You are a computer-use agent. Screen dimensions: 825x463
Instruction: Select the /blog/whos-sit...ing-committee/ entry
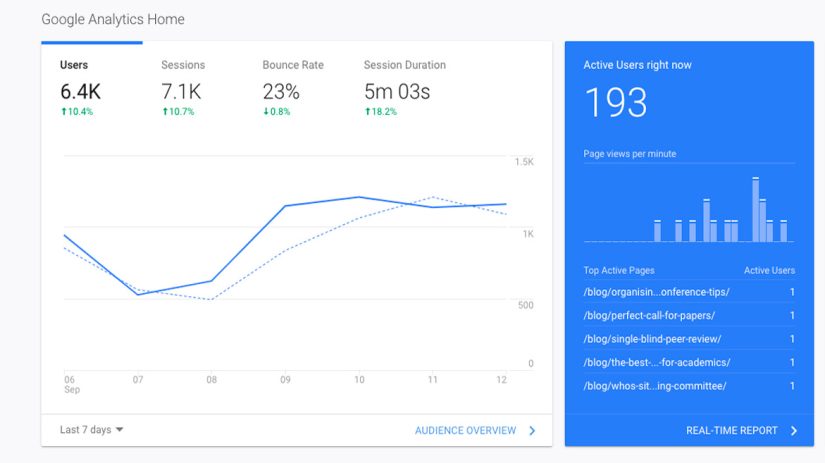[654, 386]
